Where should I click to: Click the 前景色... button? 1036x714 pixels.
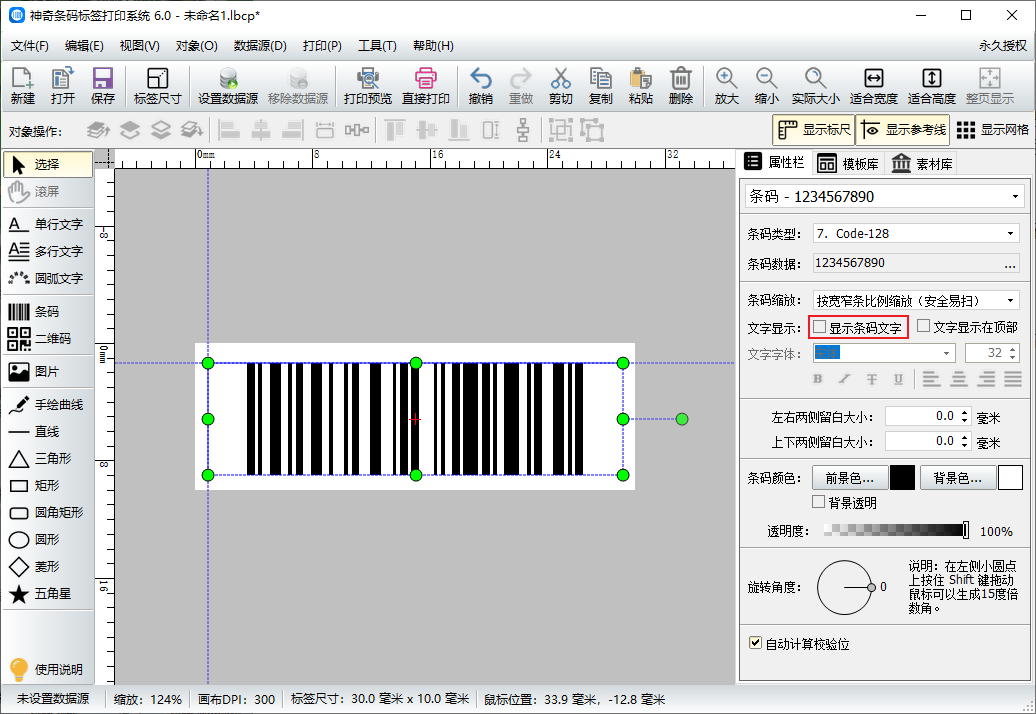click(x=849, y=478)
